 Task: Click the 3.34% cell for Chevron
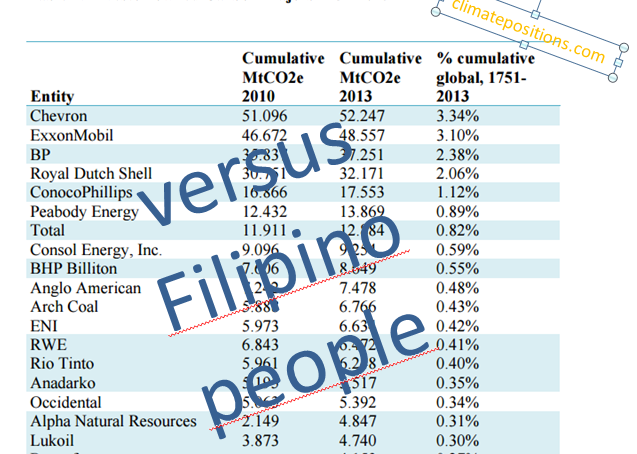click(458, 116)
